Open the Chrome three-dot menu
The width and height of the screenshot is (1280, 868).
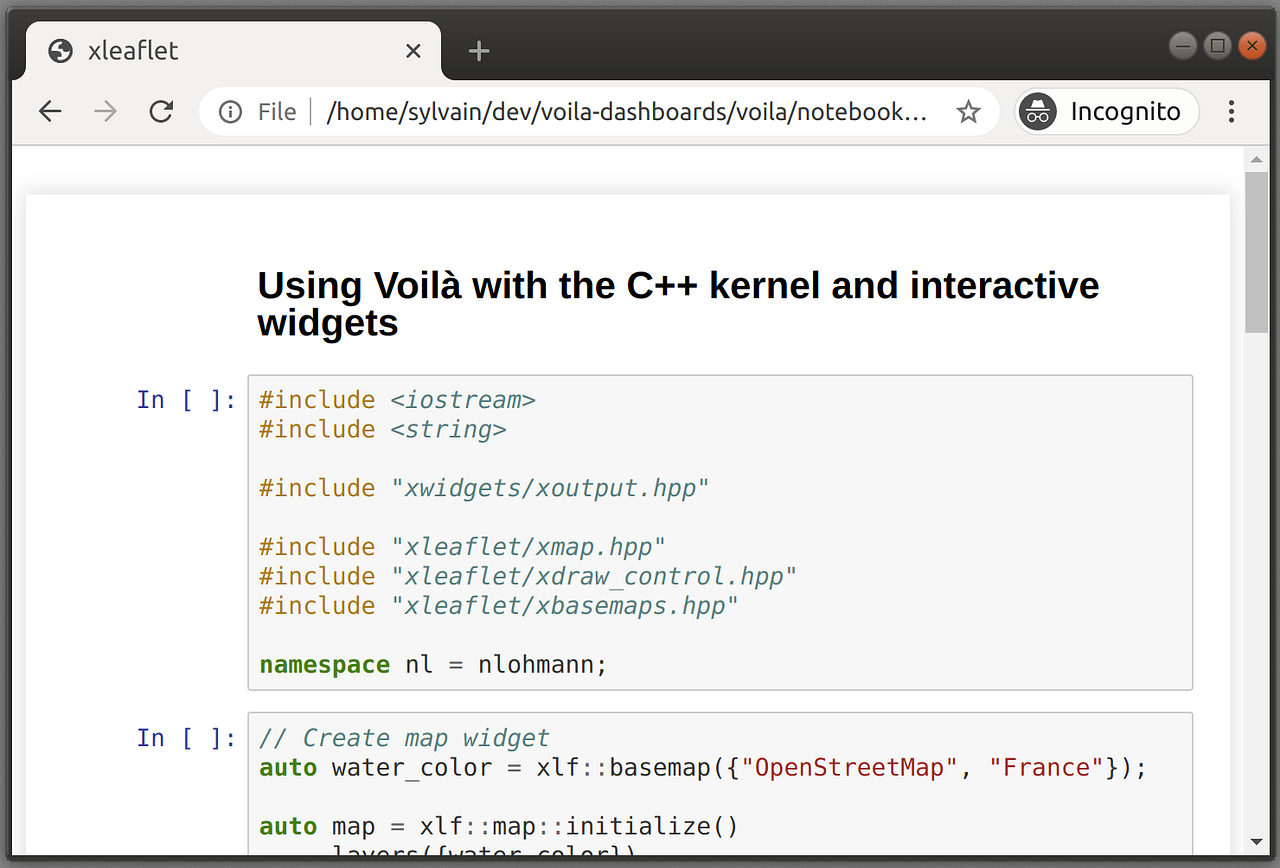click(1231, 111)
